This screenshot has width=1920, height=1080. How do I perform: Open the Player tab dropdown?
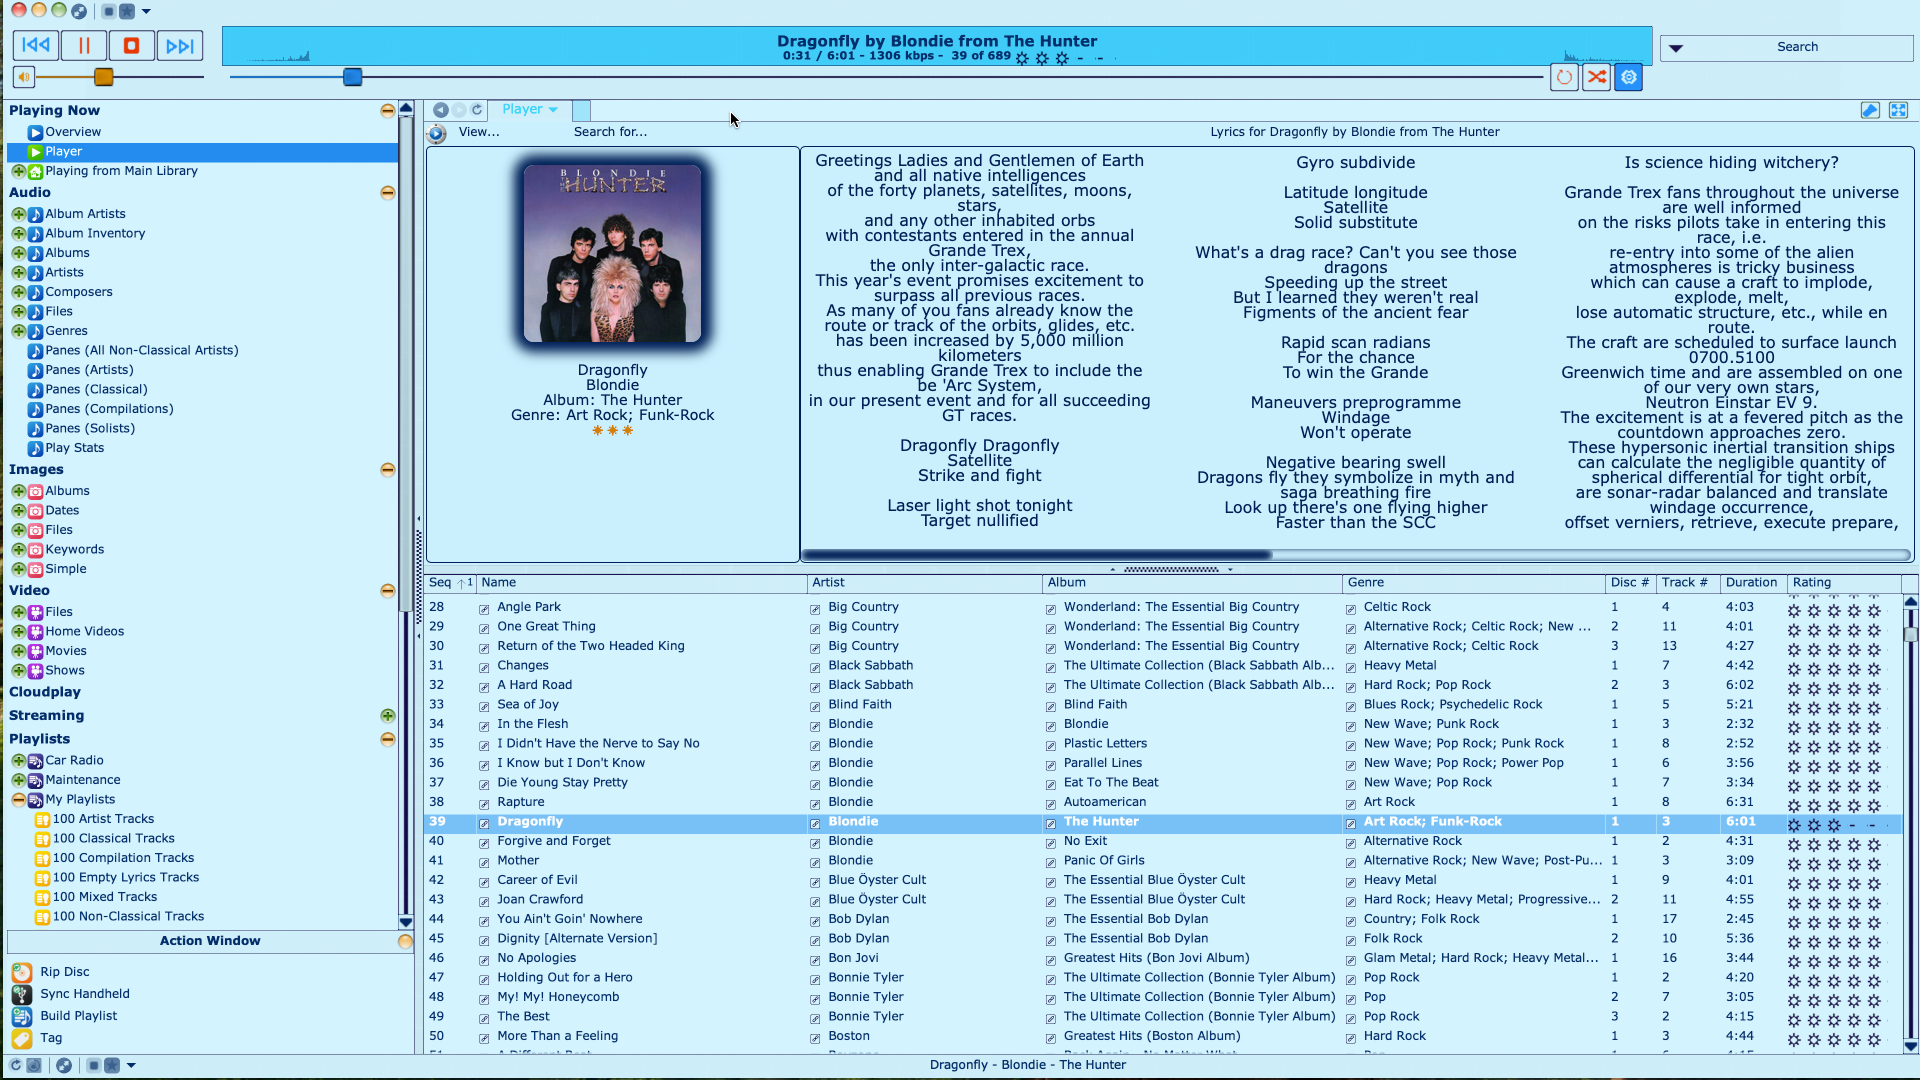(x=553, y=110)
